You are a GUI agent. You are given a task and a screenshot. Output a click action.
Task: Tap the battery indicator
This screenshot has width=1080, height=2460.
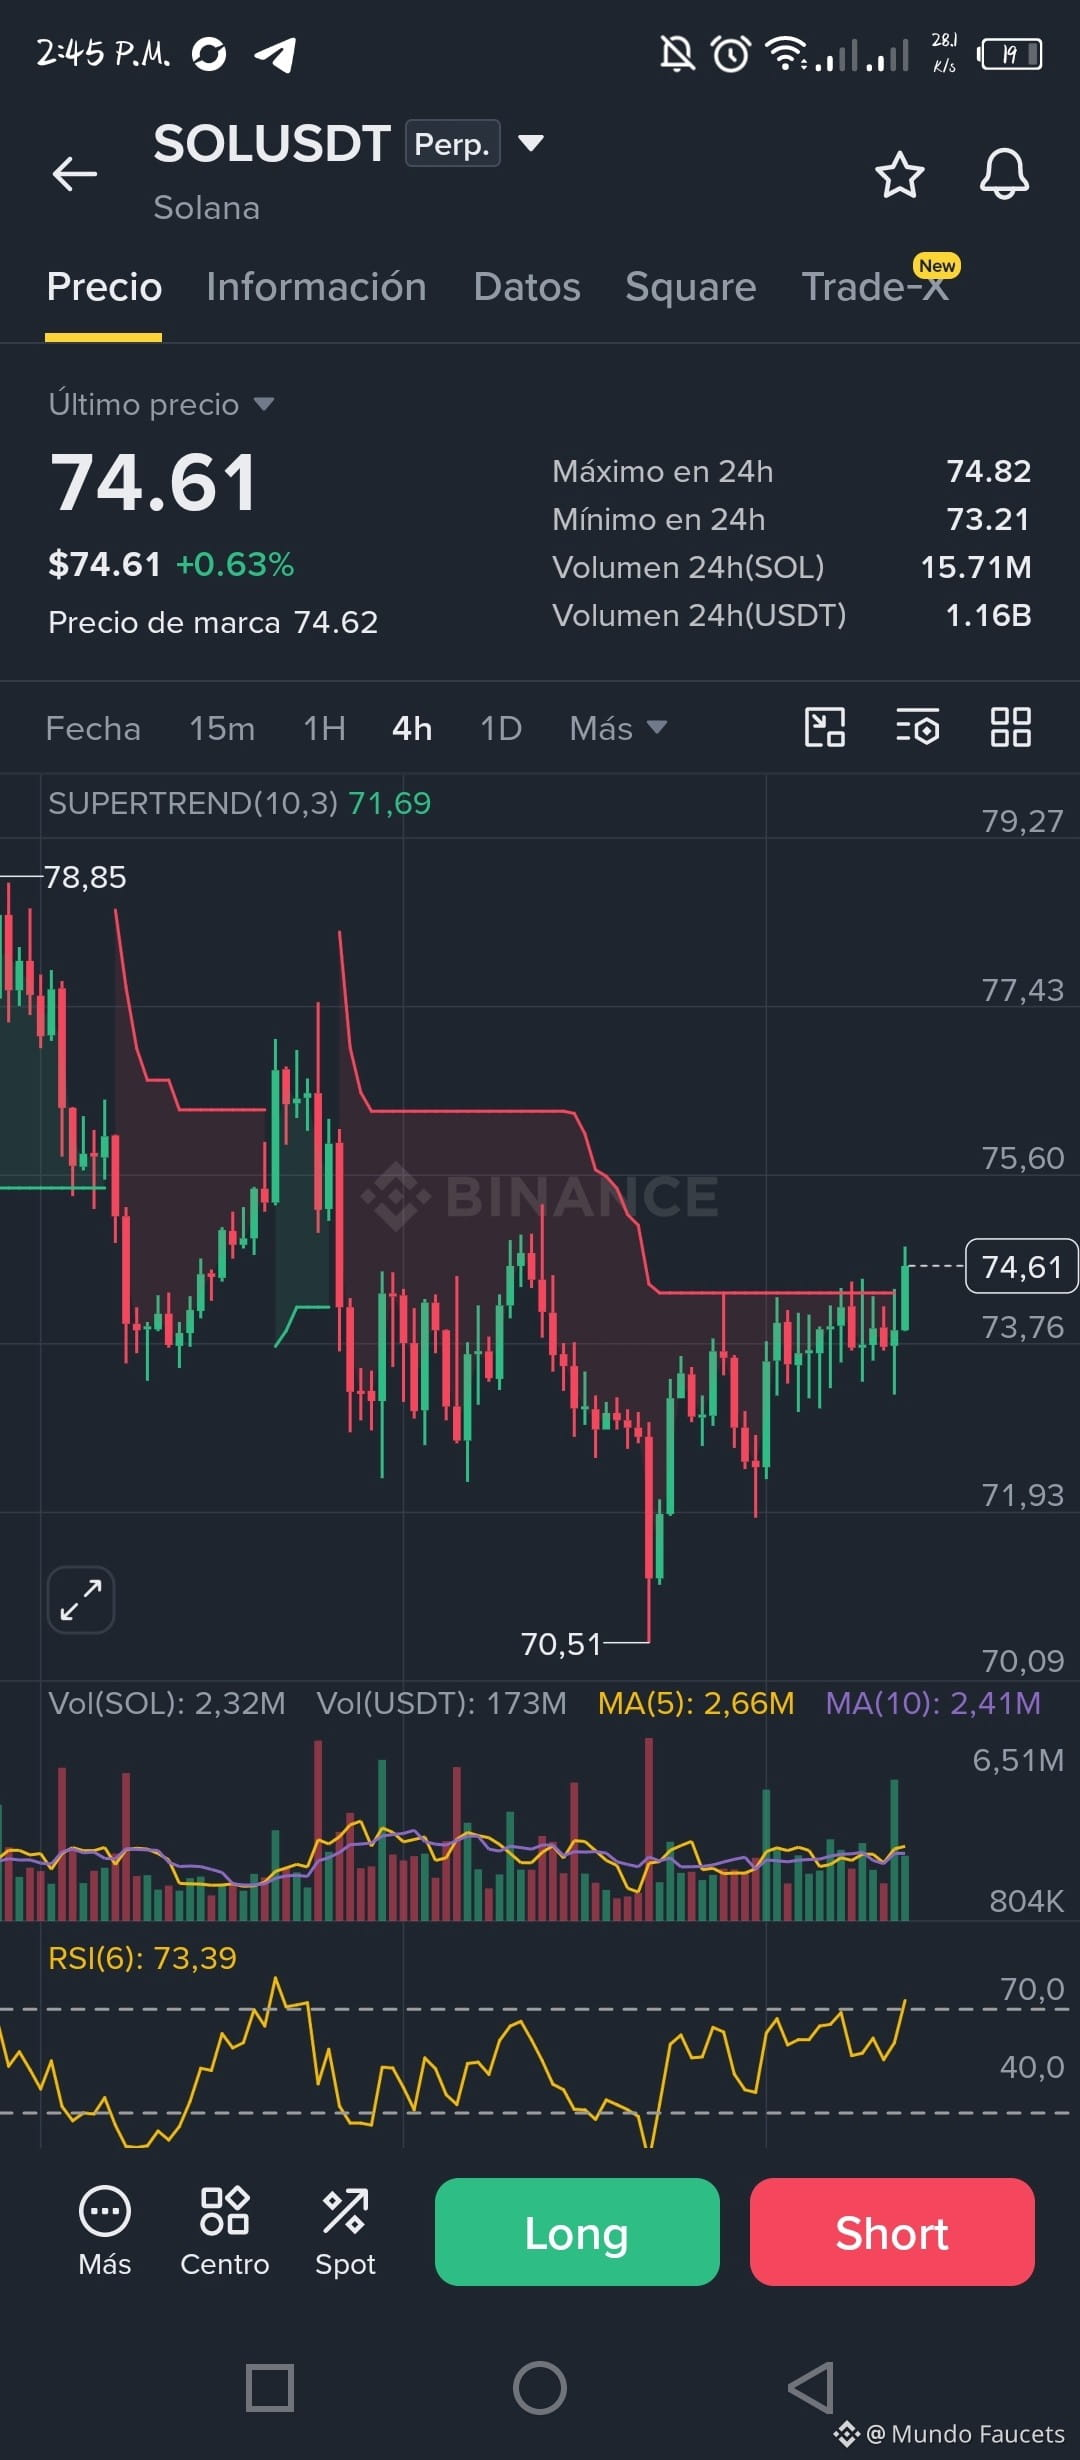(1010, 53)
